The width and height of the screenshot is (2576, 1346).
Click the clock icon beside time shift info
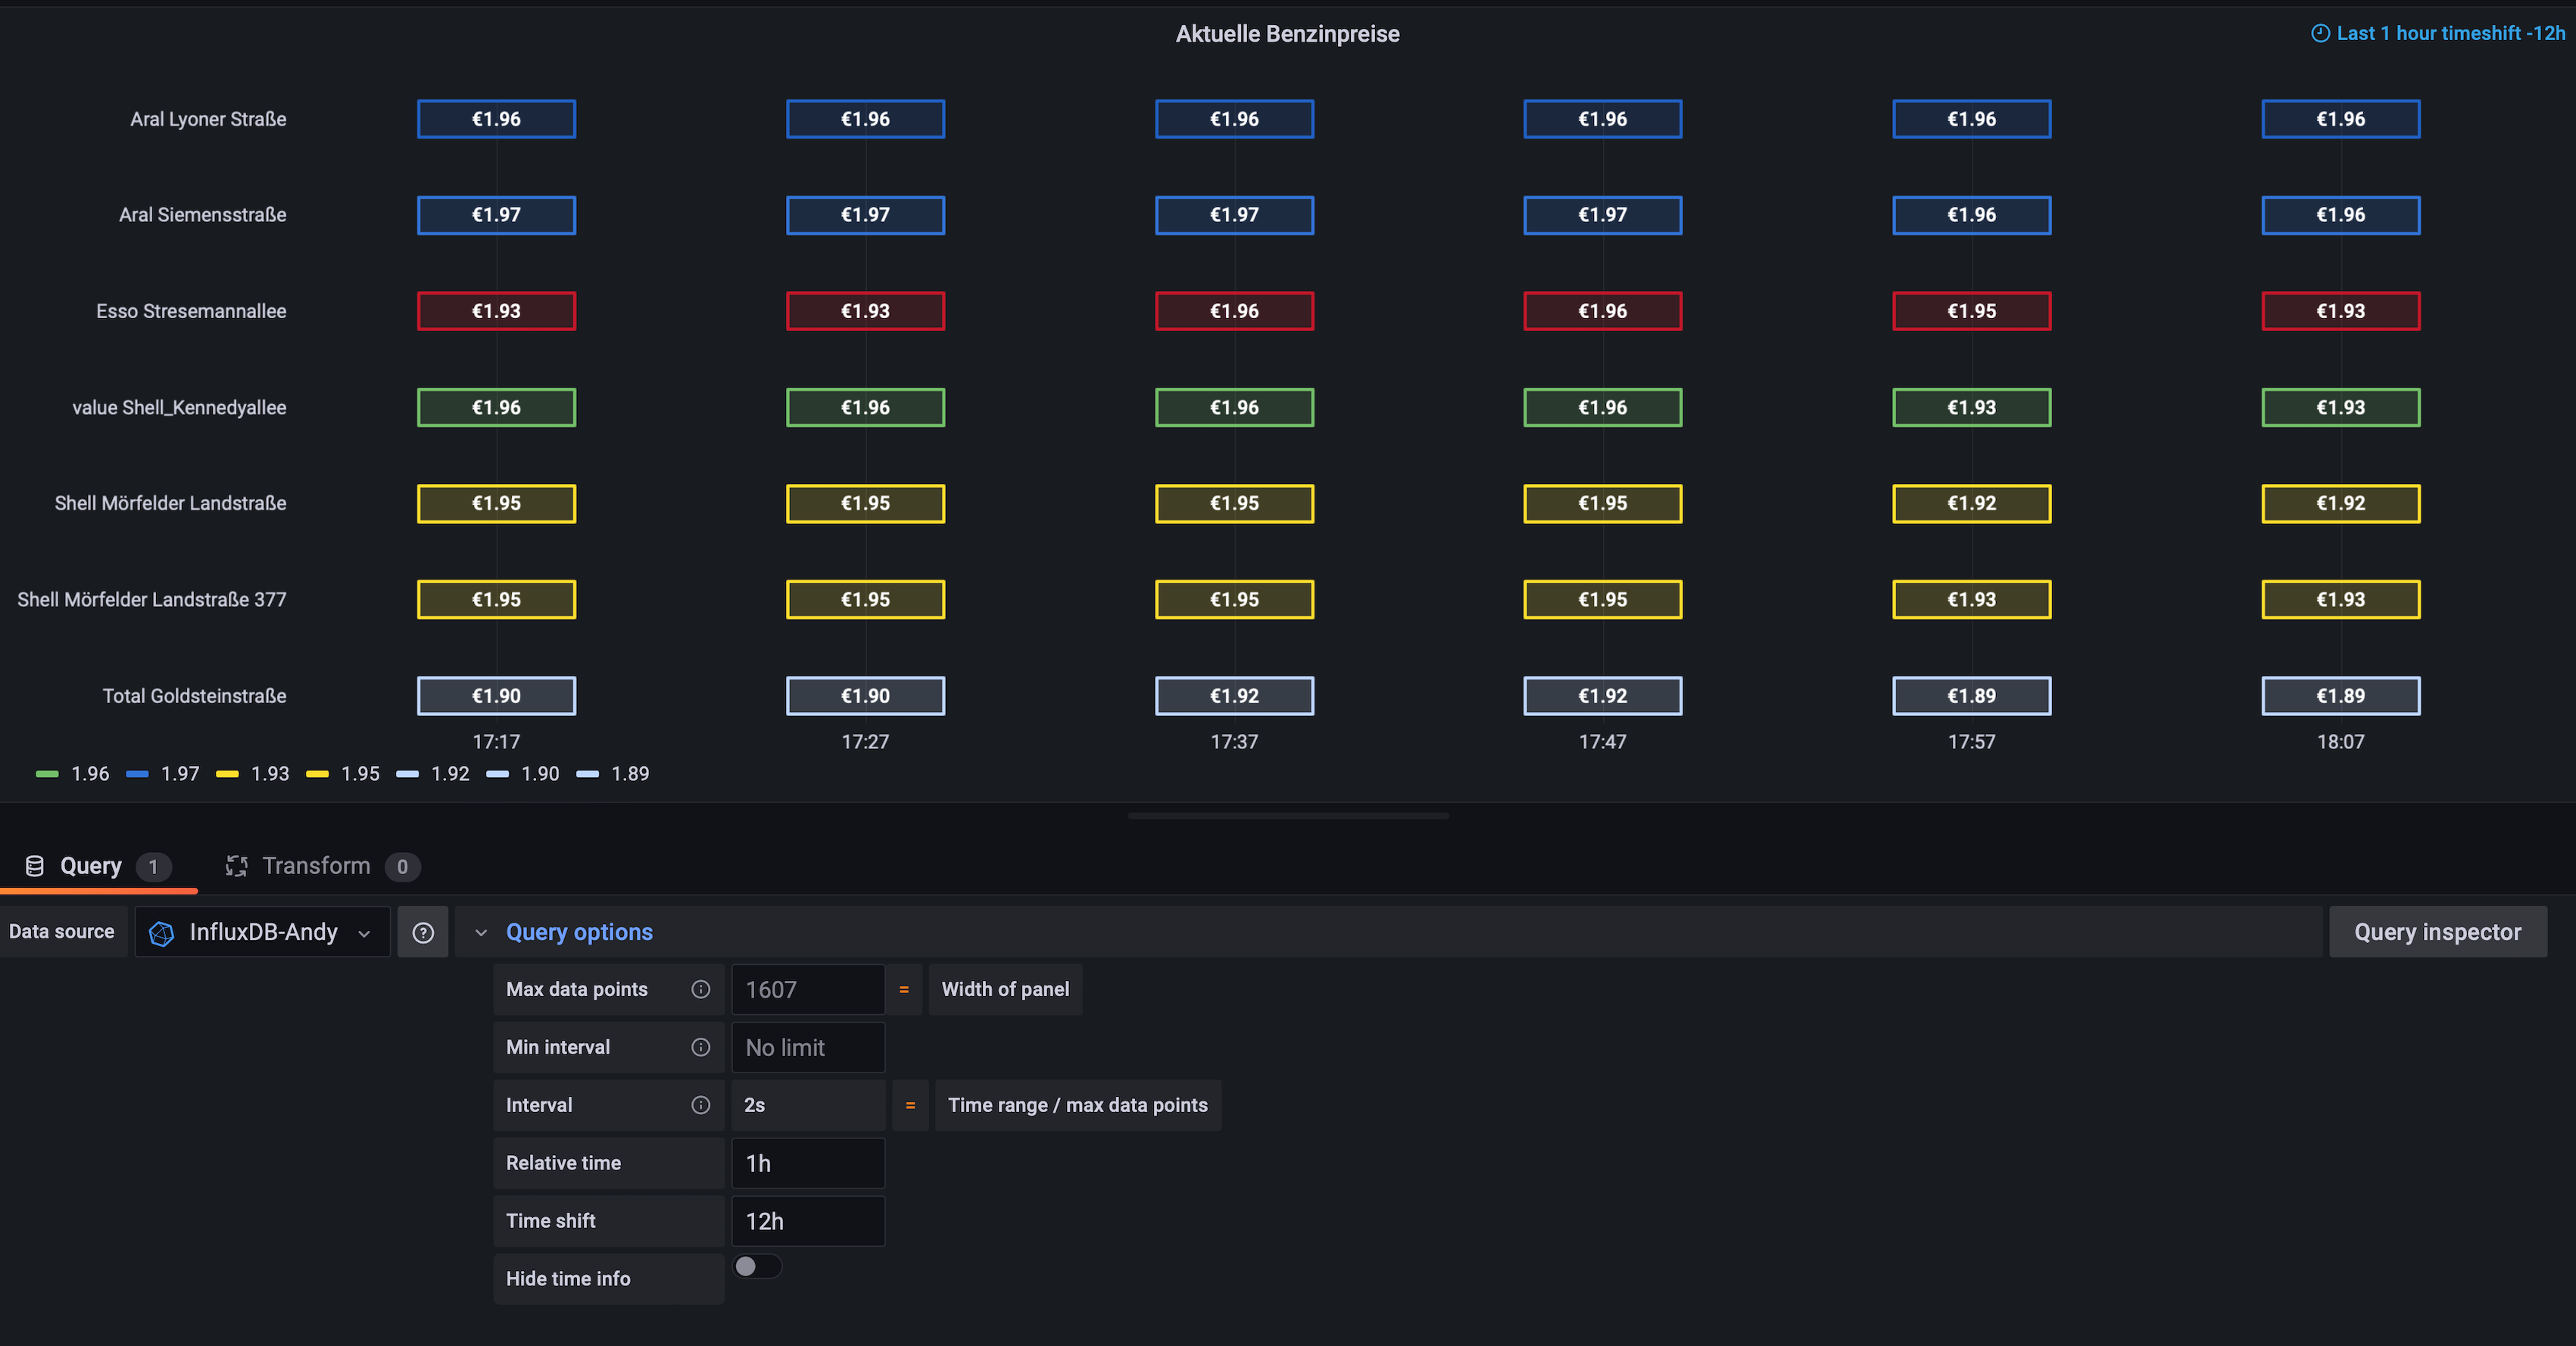(2319, 33)
